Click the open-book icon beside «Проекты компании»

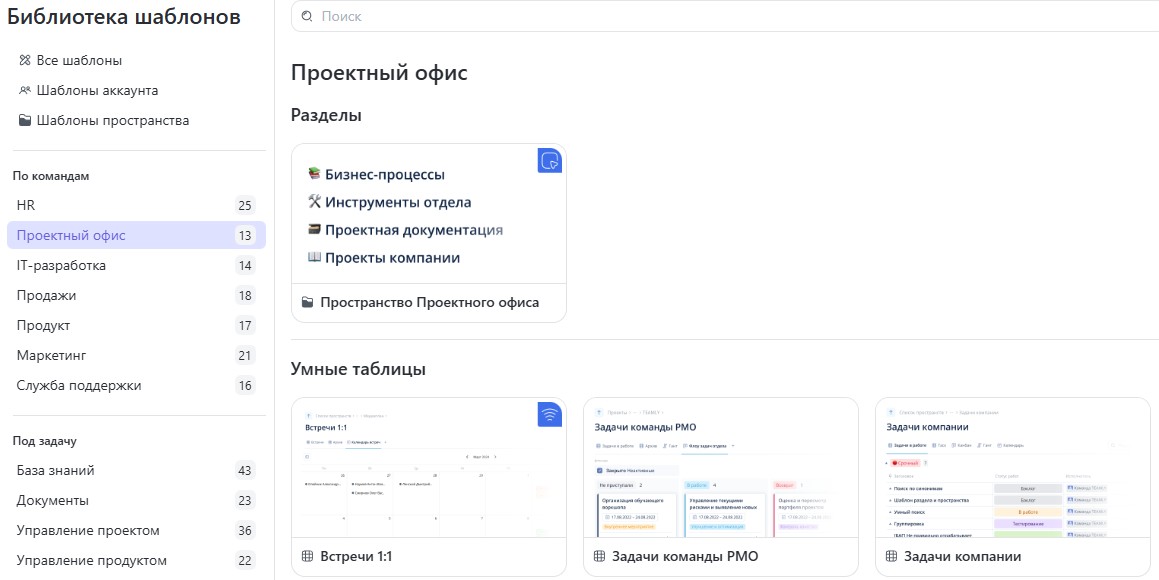pyautogui.click(x=313, y=257)
